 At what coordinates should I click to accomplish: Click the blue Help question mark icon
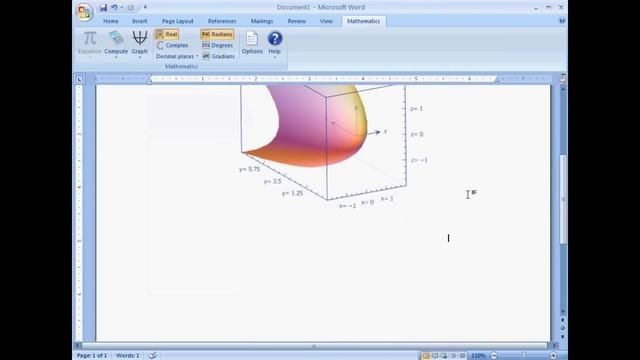pyautogui.click(x=275, y=39)
